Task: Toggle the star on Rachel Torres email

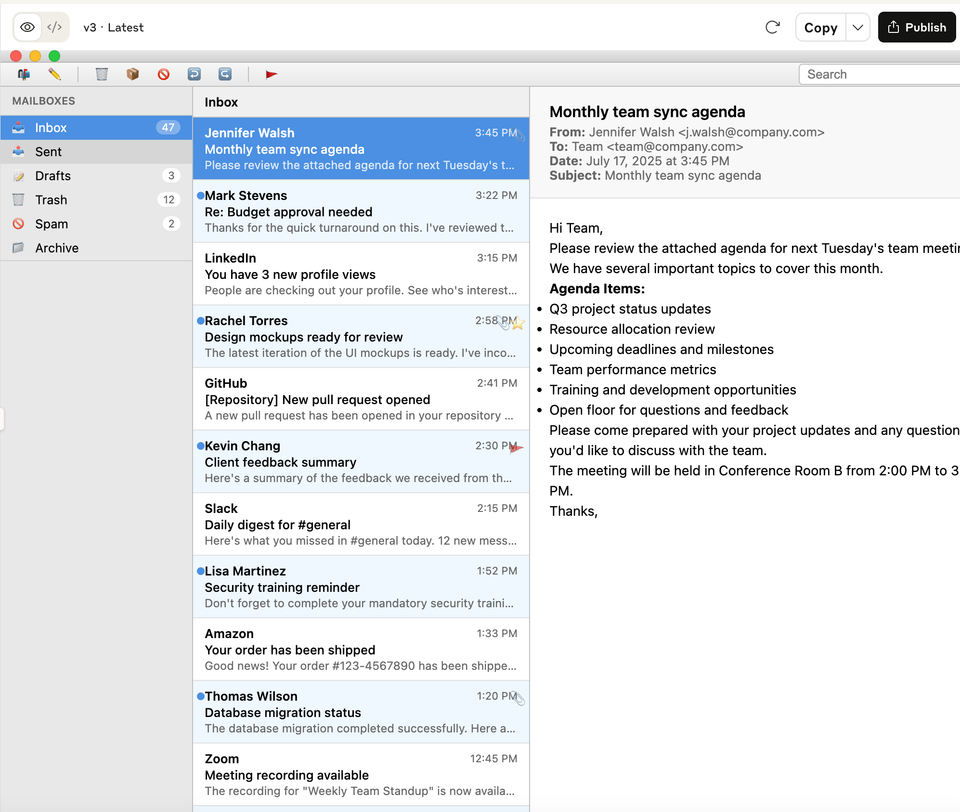Action: pyautogui.click(x=518, y=323)
